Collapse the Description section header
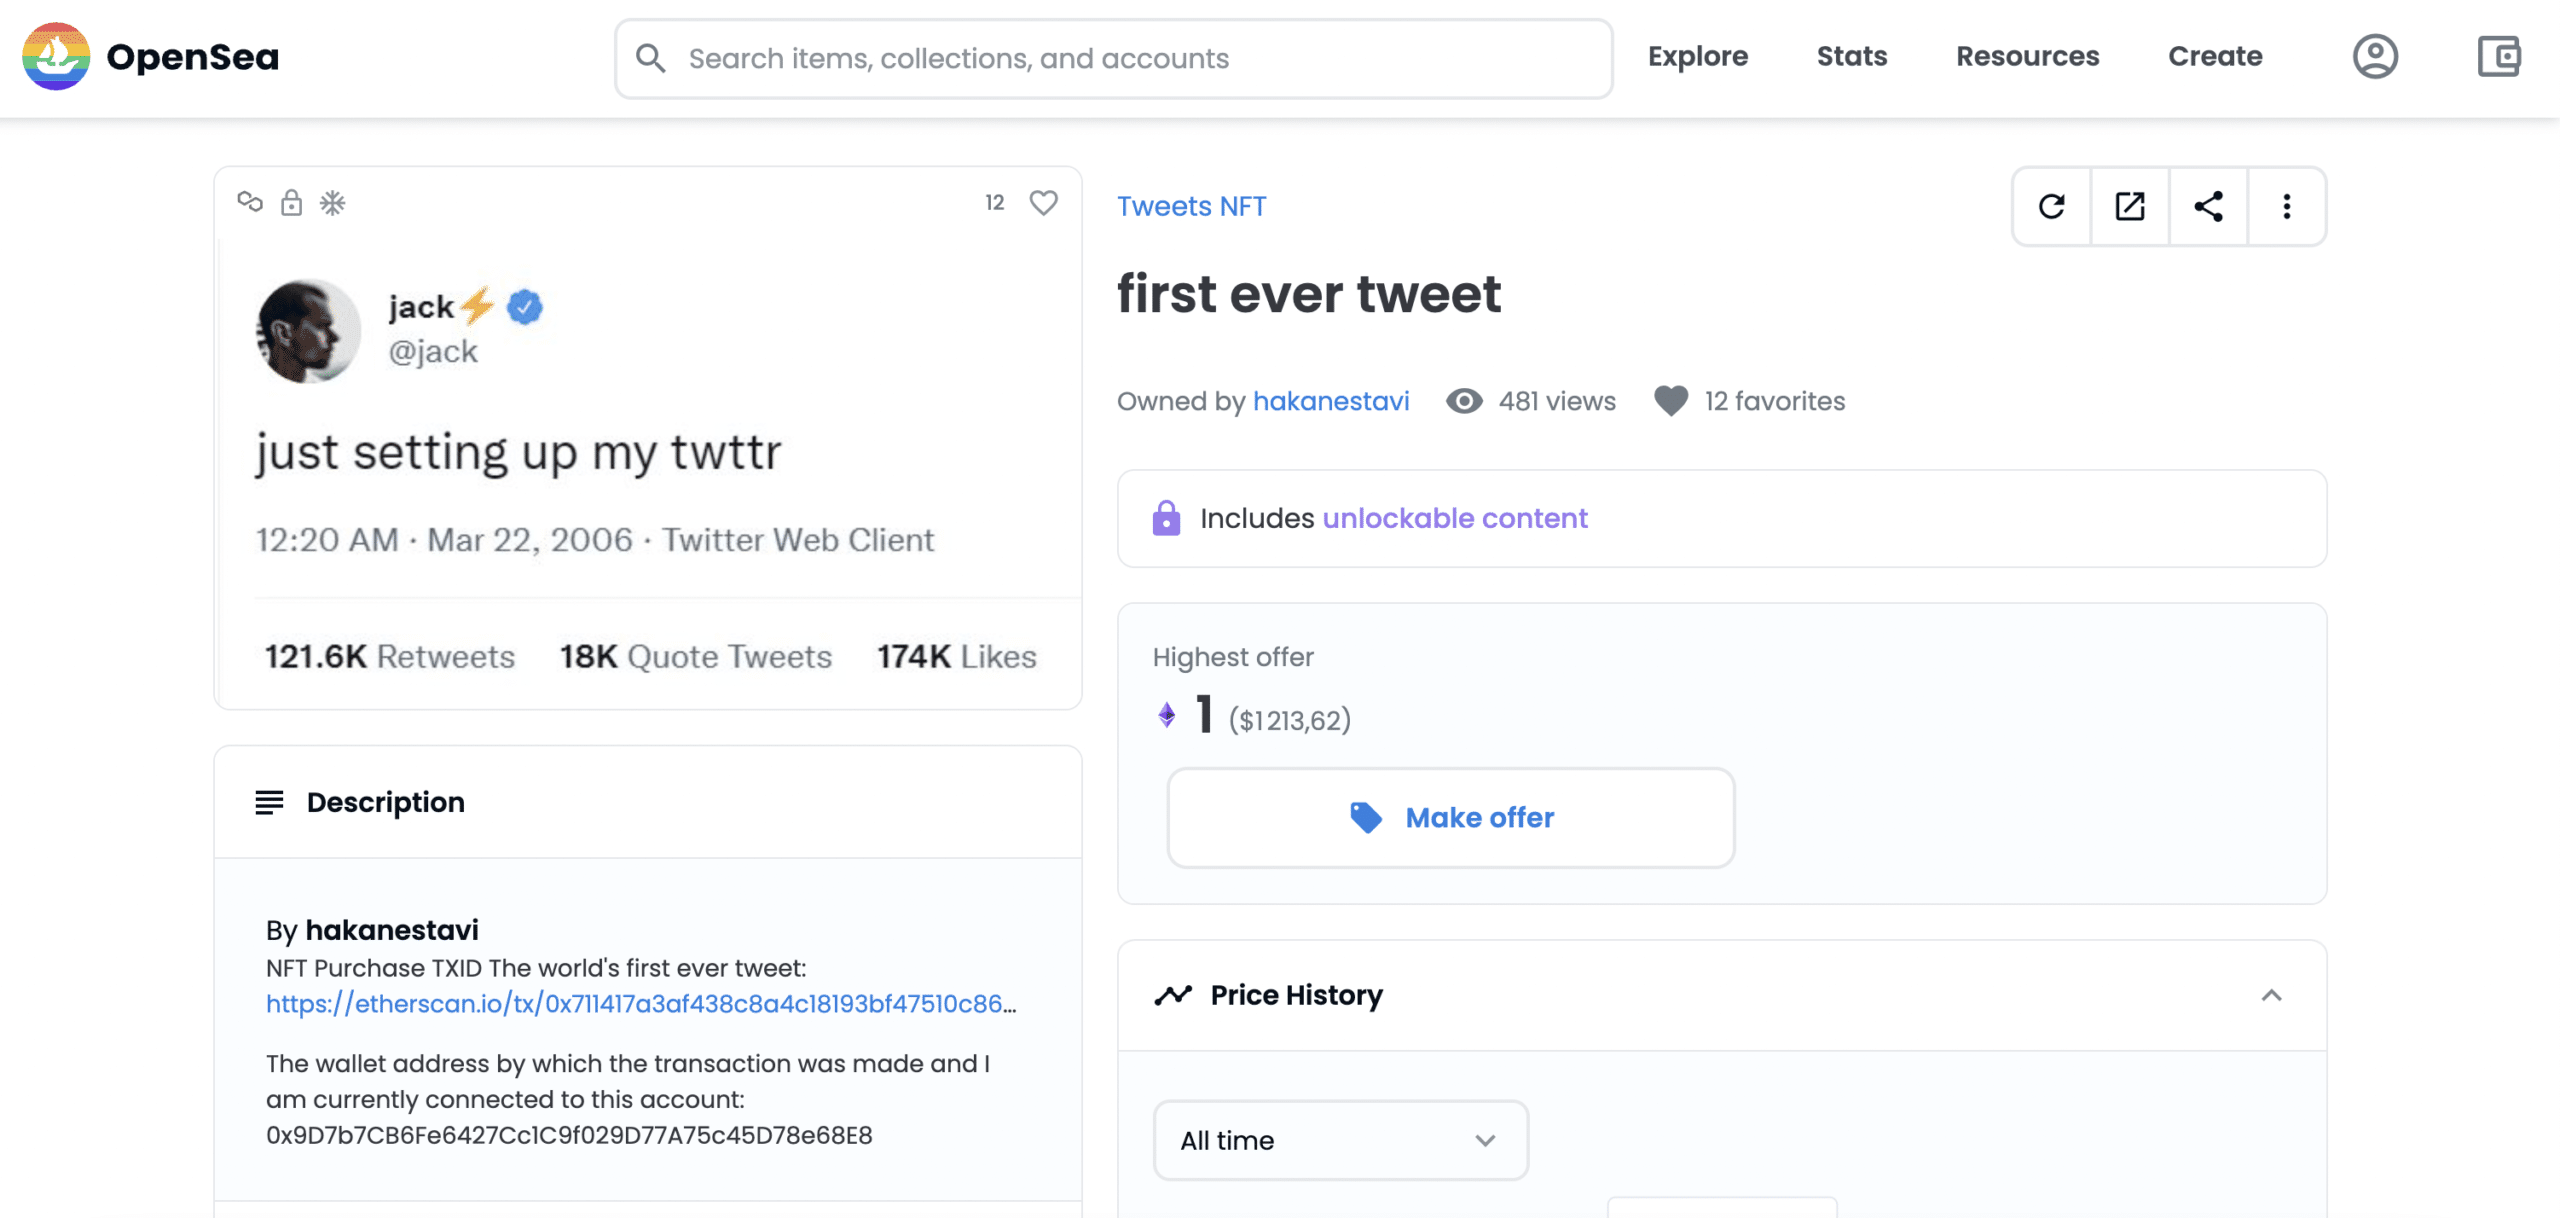This screenshot has height=1218, width=2560. (648, 802)
